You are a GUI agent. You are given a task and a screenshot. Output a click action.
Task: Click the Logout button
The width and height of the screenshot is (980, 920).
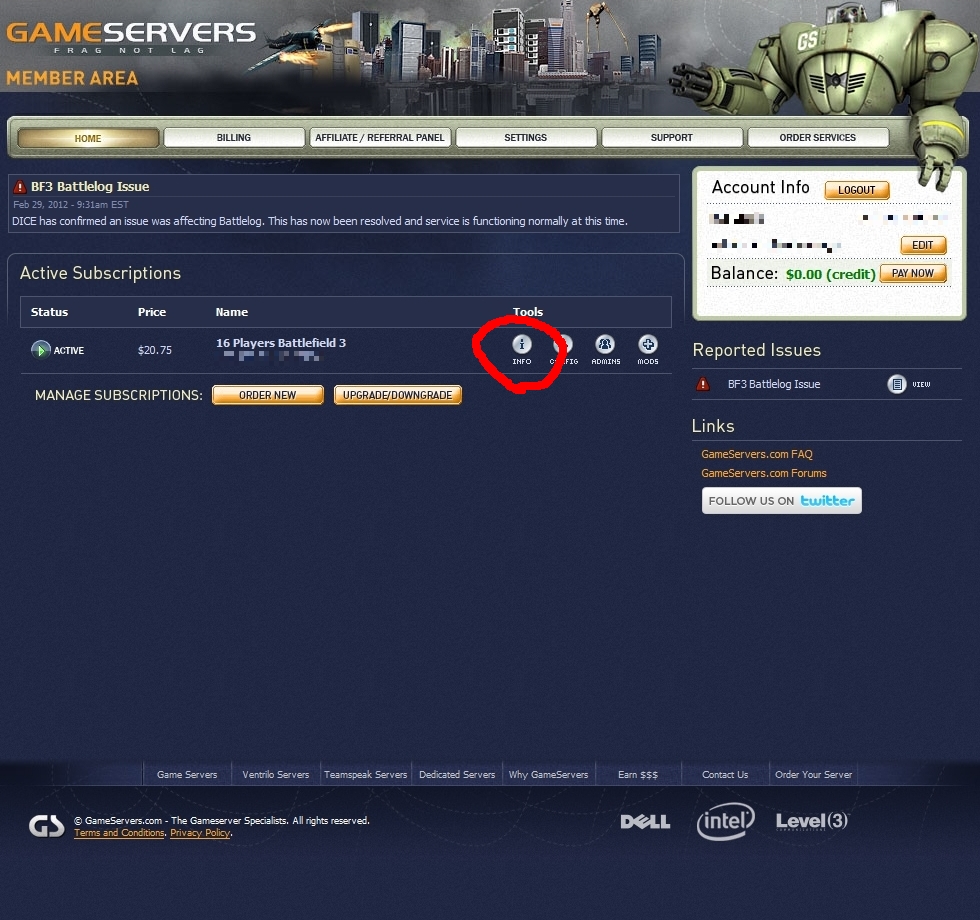857,190
